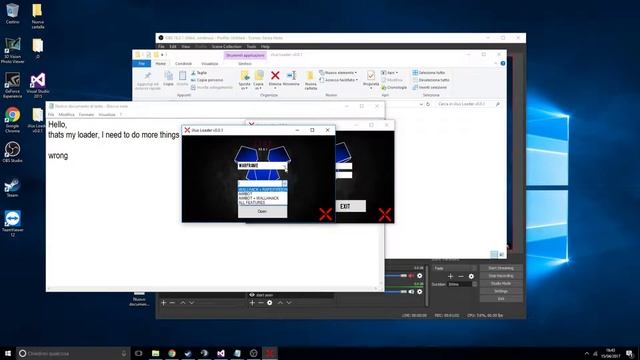Click Nuova cartella icon in Explorer ribbon
This screenshot has width=640, height=360.
click(310, 76)
